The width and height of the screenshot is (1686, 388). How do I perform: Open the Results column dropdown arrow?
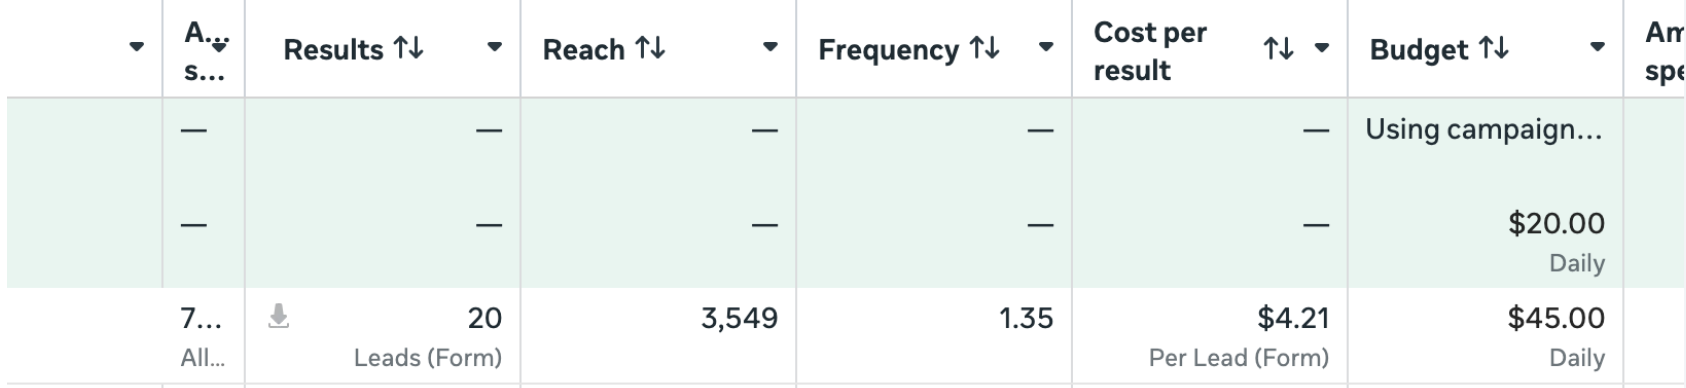coord(494,48)
